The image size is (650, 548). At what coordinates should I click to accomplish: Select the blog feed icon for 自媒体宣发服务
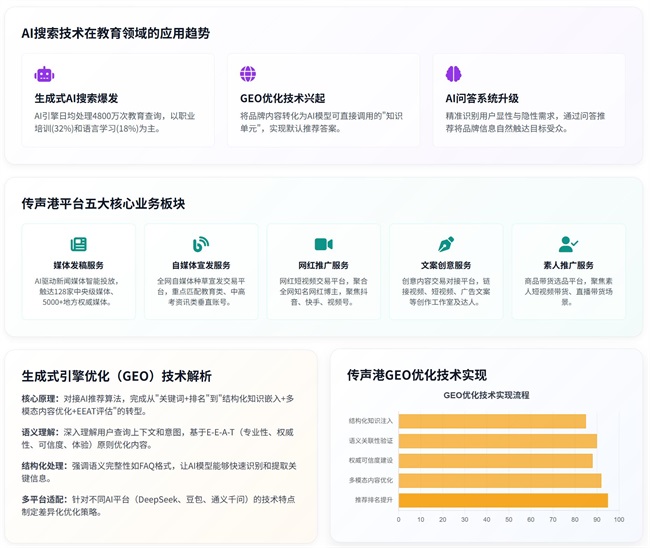pos(201,244)
